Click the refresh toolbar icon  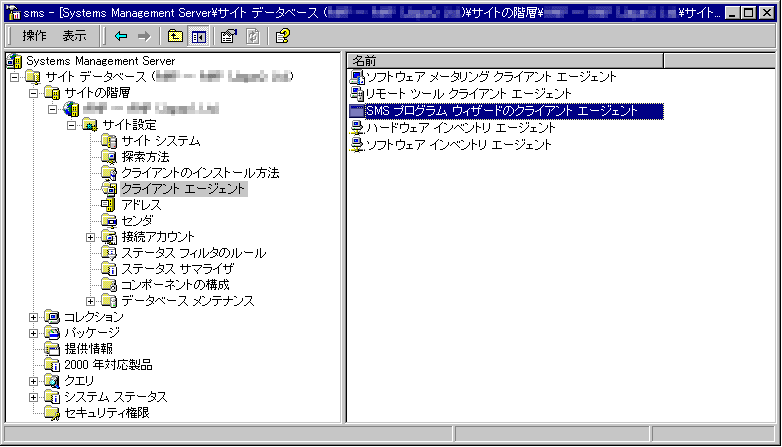[x=252, y=36]
